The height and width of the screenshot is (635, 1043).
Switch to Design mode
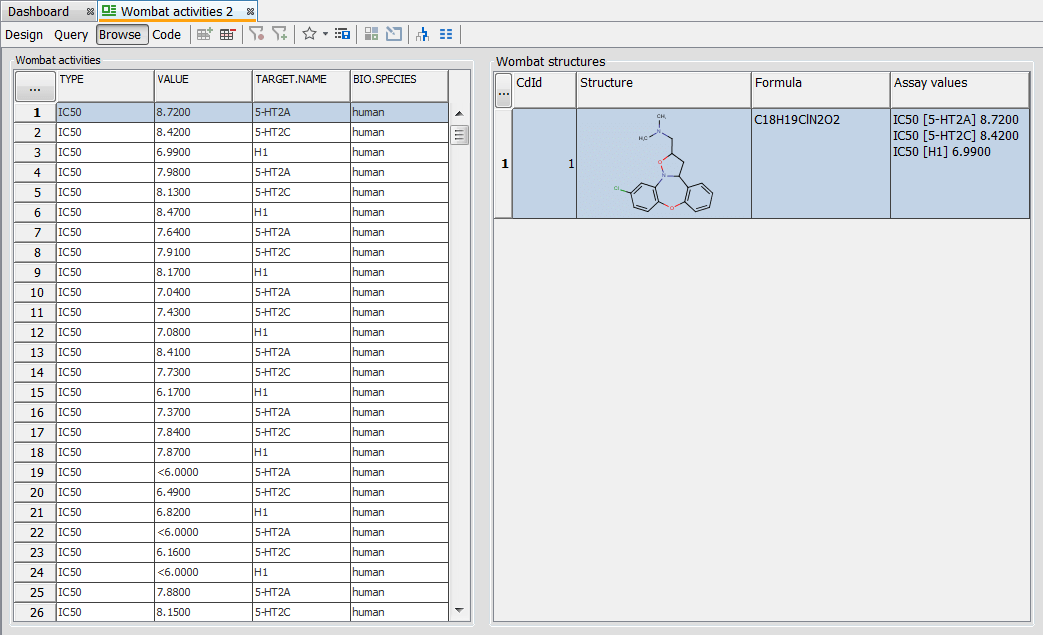(24, 34)
